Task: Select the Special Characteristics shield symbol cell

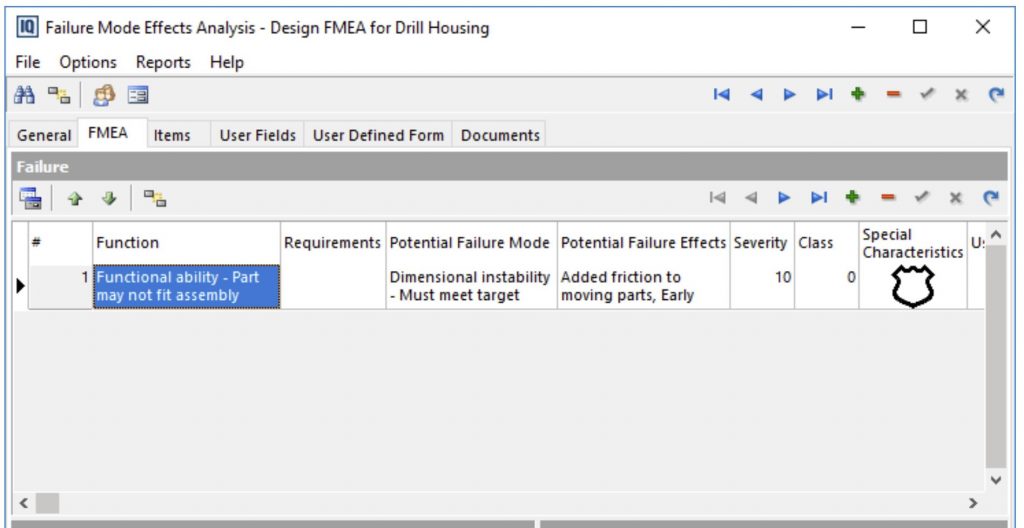Action: point(912,287)
